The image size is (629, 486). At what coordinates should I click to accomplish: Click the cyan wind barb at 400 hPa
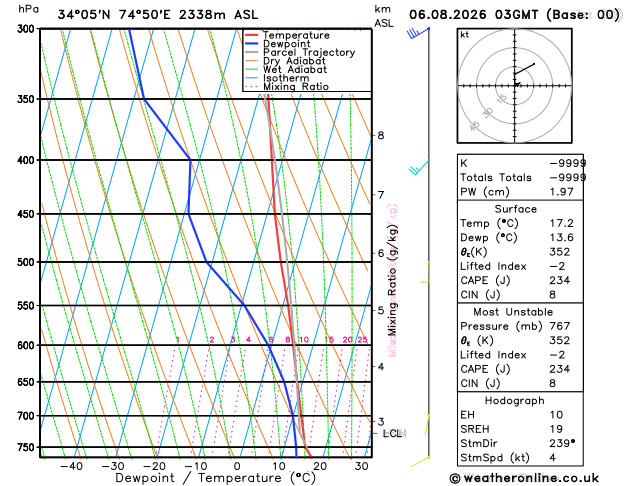(419, 167)
